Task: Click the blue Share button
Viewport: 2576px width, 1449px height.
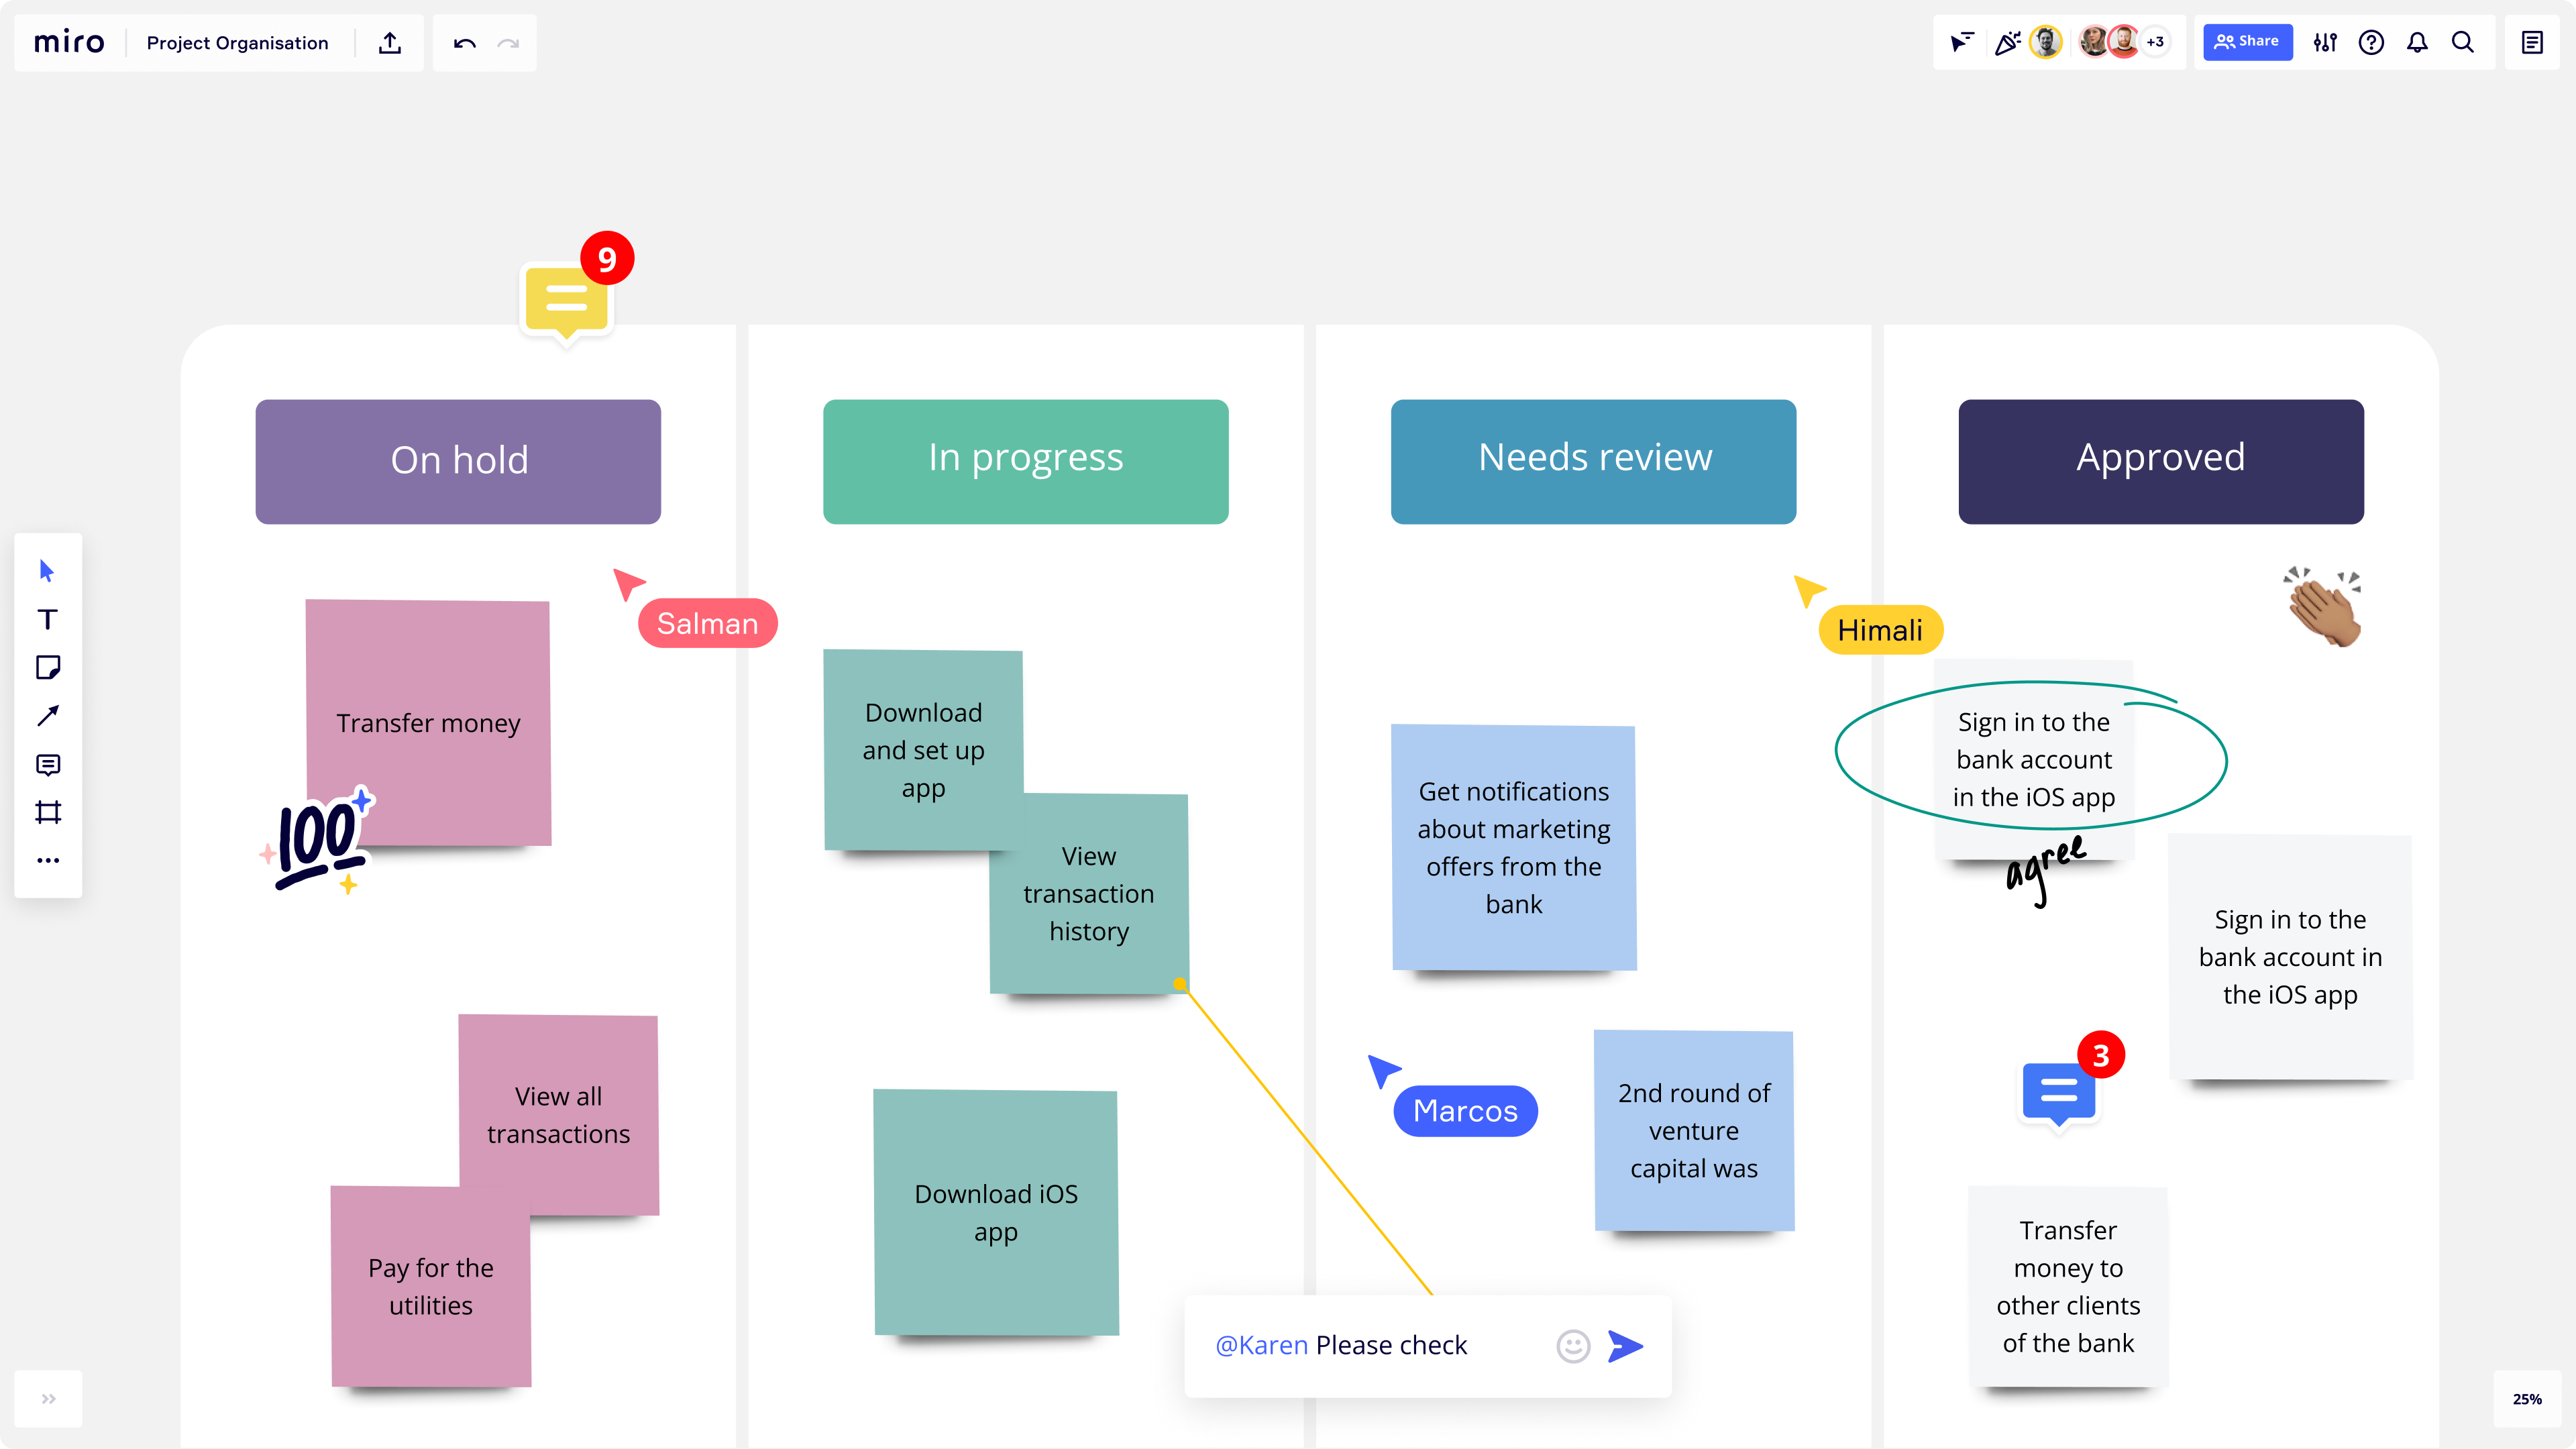Action: coord(2247,42)
